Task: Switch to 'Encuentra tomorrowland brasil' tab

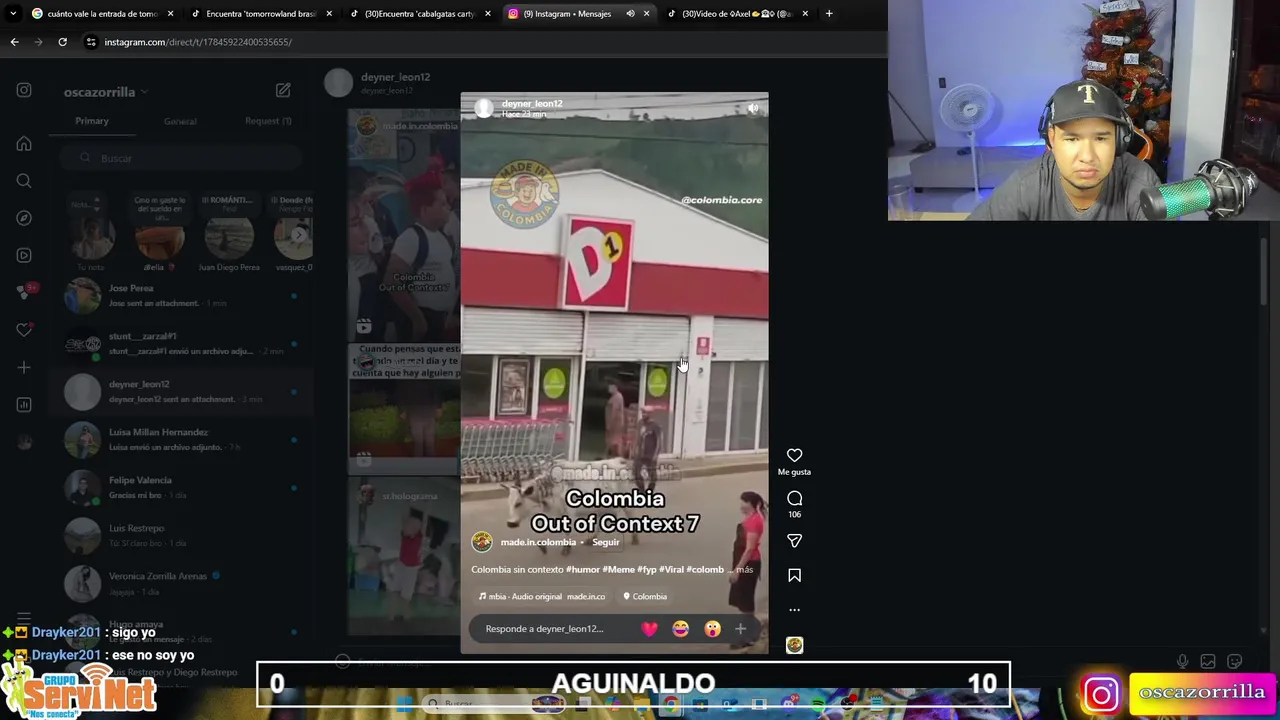Action: [x=261, y=14]
